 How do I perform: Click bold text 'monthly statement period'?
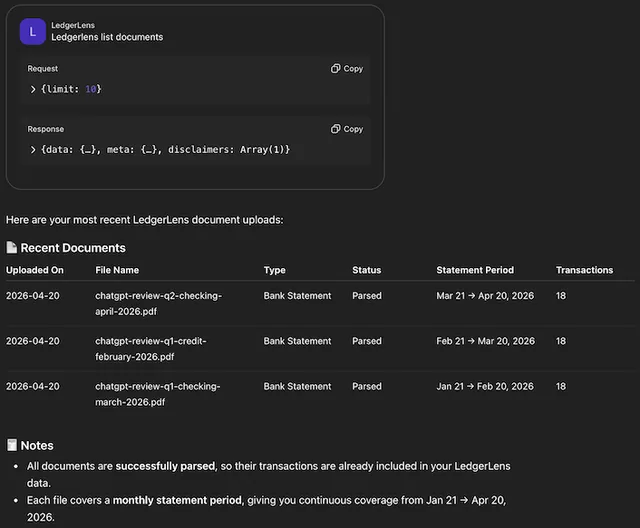(177, 500)
